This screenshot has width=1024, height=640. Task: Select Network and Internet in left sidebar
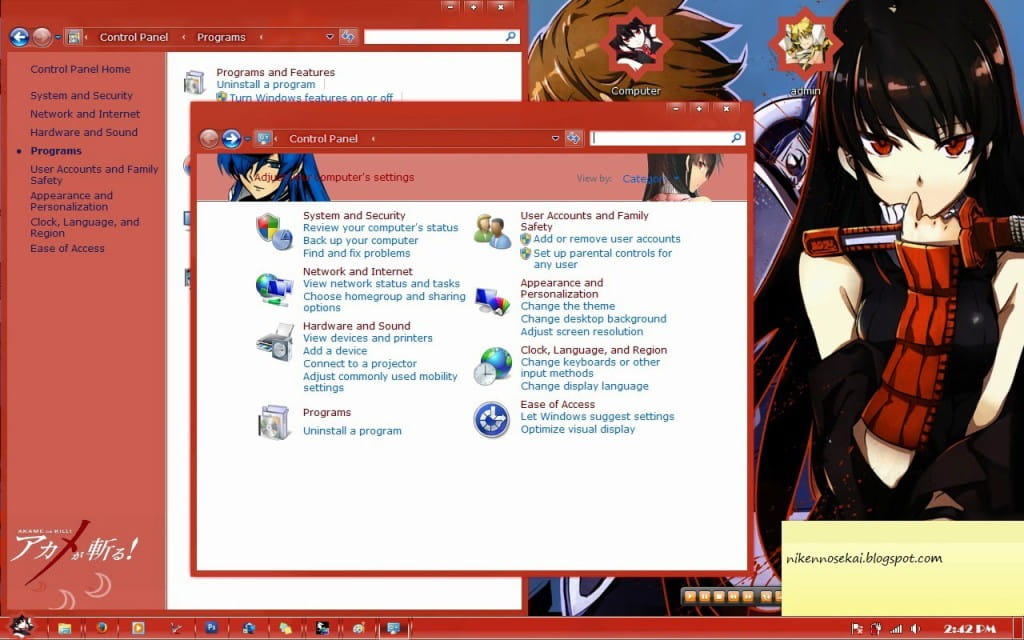pyautogui.click(x=85, y=114)
